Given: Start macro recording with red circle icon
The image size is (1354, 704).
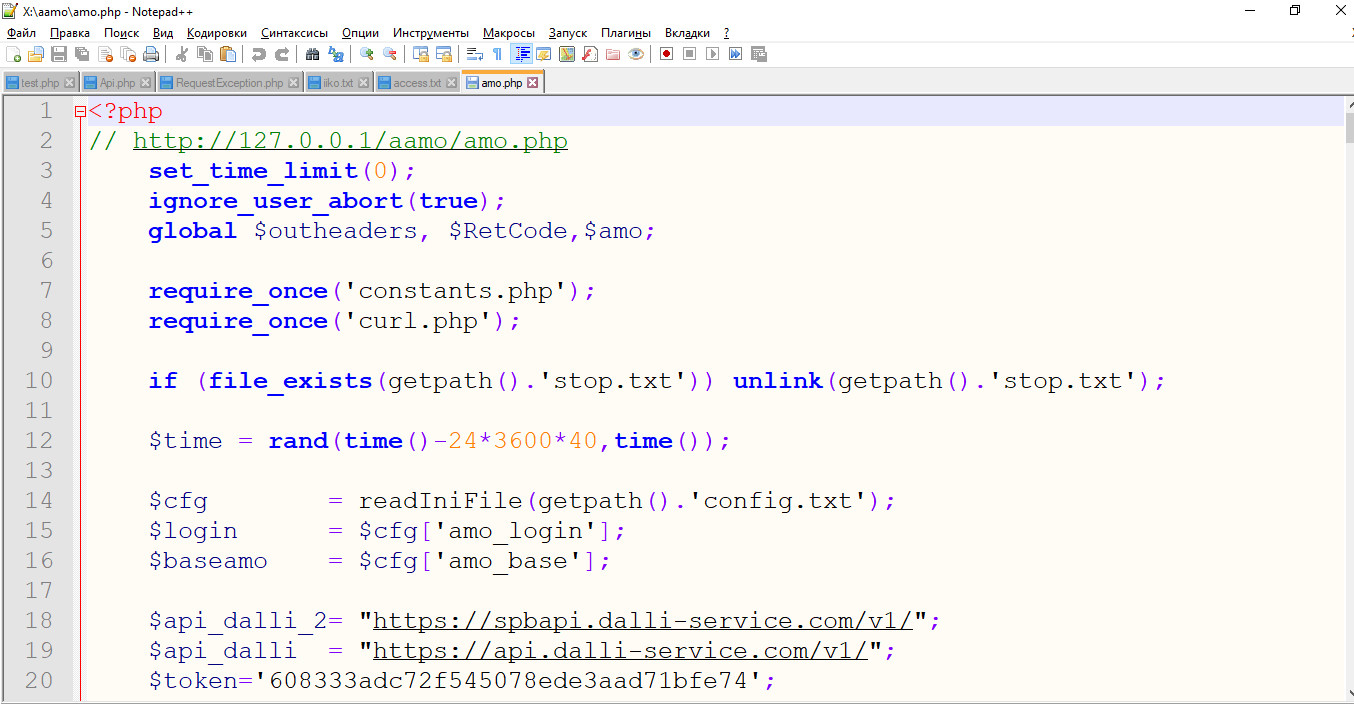Looking at the screenshot, I should [666, 54].
